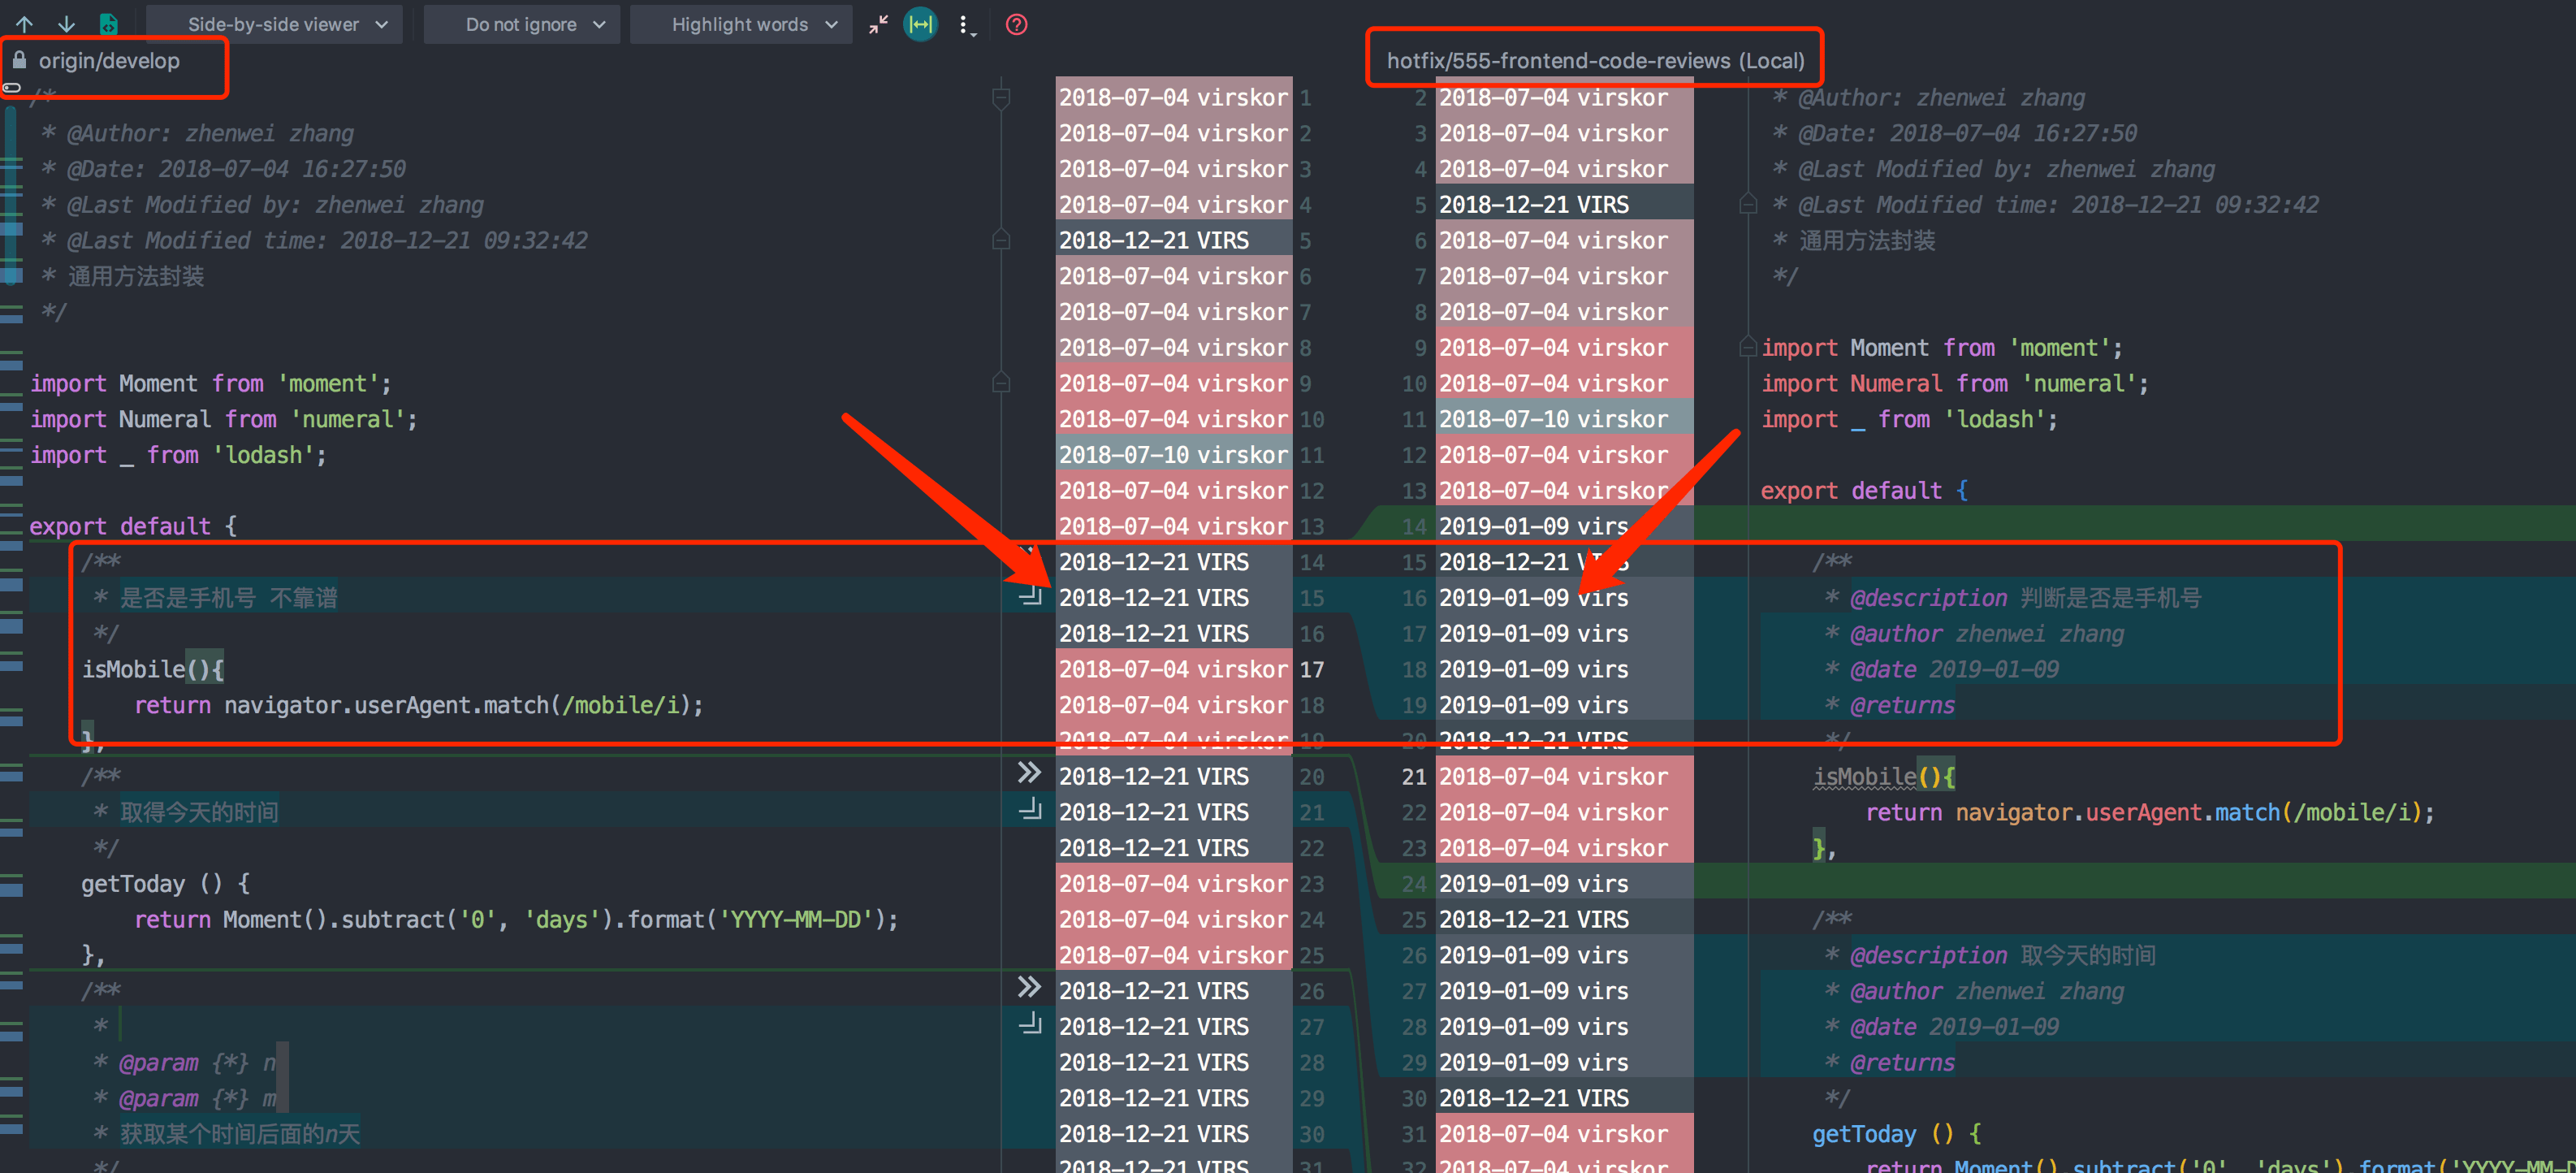Click isMobile(){ in the hotfix pane
Screen dimensions: 2576x1173
pos(1884,776)
